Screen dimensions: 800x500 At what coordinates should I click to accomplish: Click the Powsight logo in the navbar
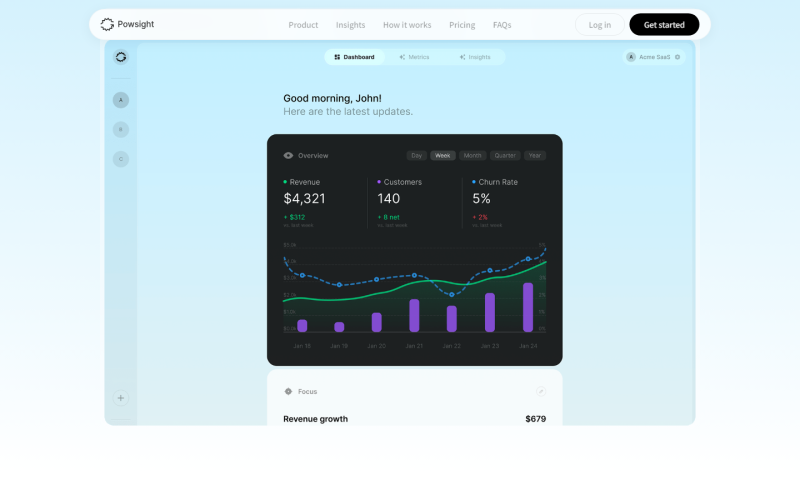click(127, 24)
